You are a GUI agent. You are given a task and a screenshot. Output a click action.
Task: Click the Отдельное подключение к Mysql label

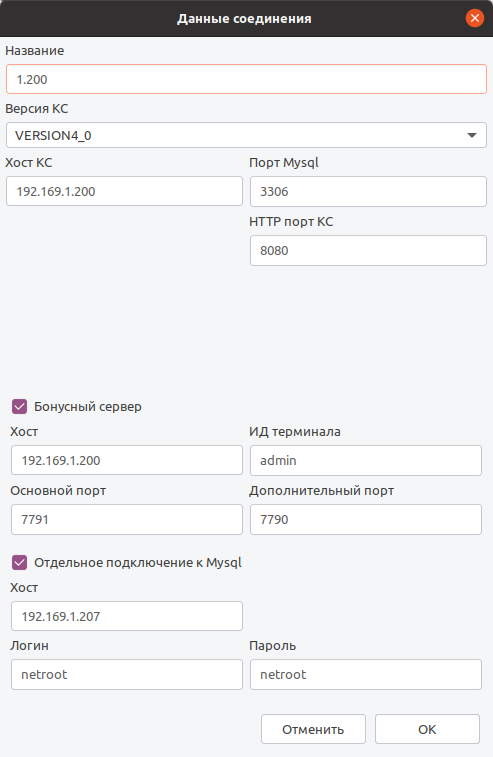[x=138, y=562]
